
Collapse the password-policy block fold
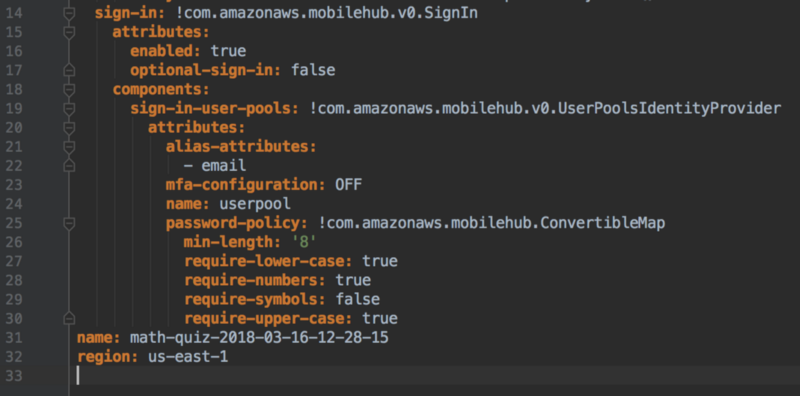tap(69, 224)
